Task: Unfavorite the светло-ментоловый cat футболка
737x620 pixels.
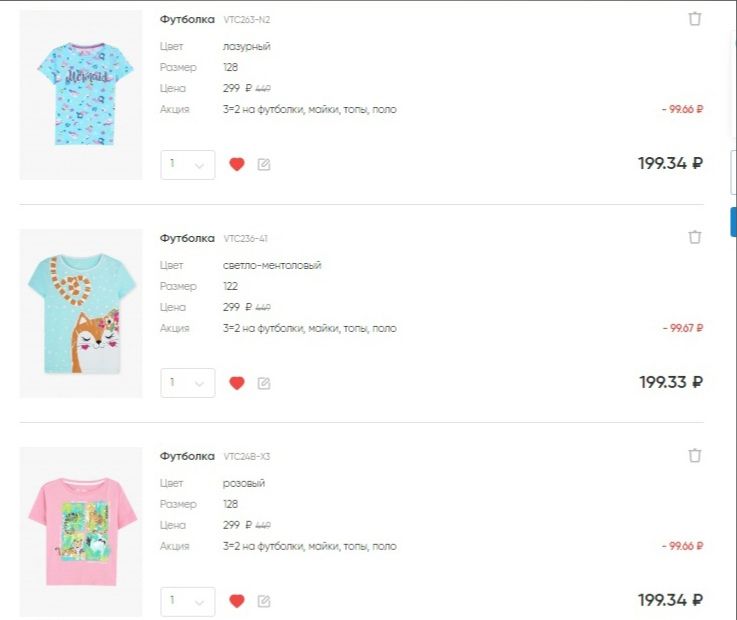Action: tap(237, 383)
